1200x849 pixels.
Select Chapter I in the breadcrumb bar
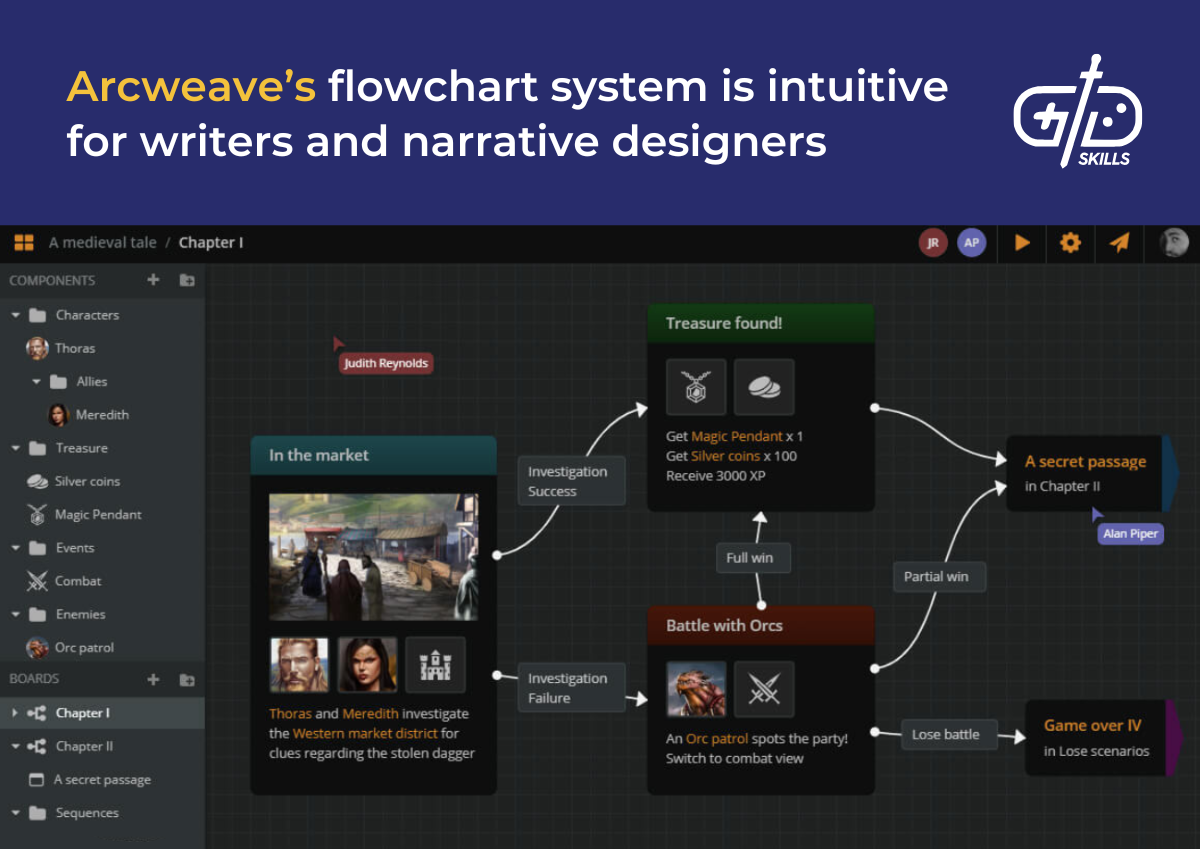click(x=210, y=242)
